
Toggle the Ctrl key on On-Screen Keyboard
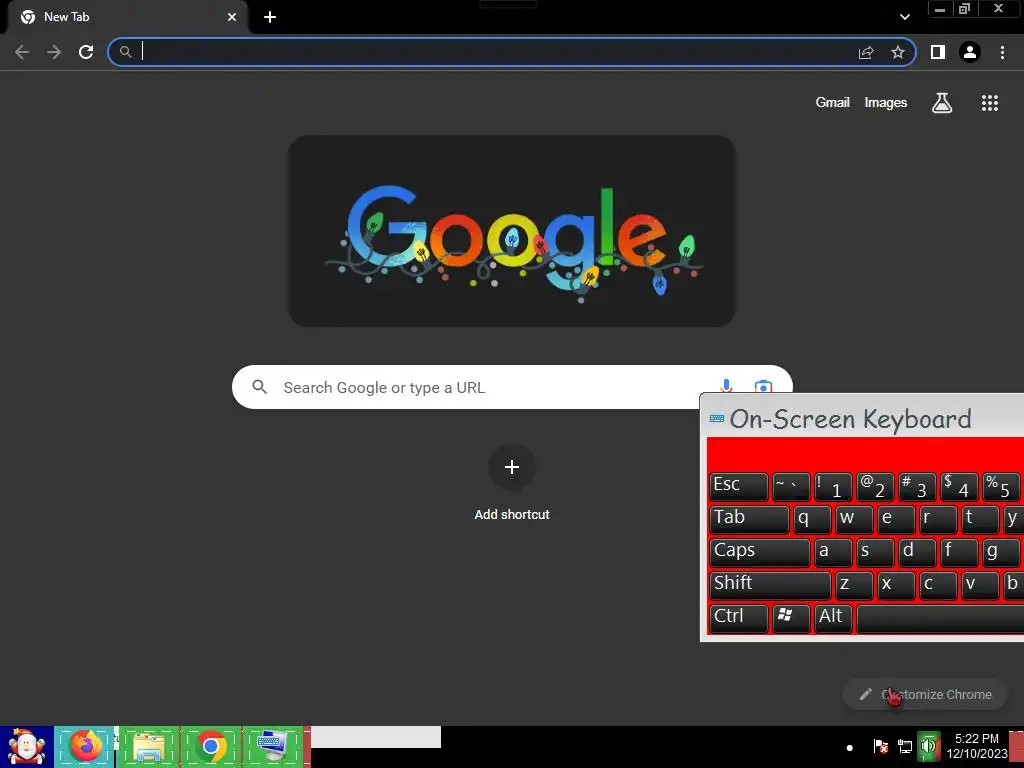[739, 618]
